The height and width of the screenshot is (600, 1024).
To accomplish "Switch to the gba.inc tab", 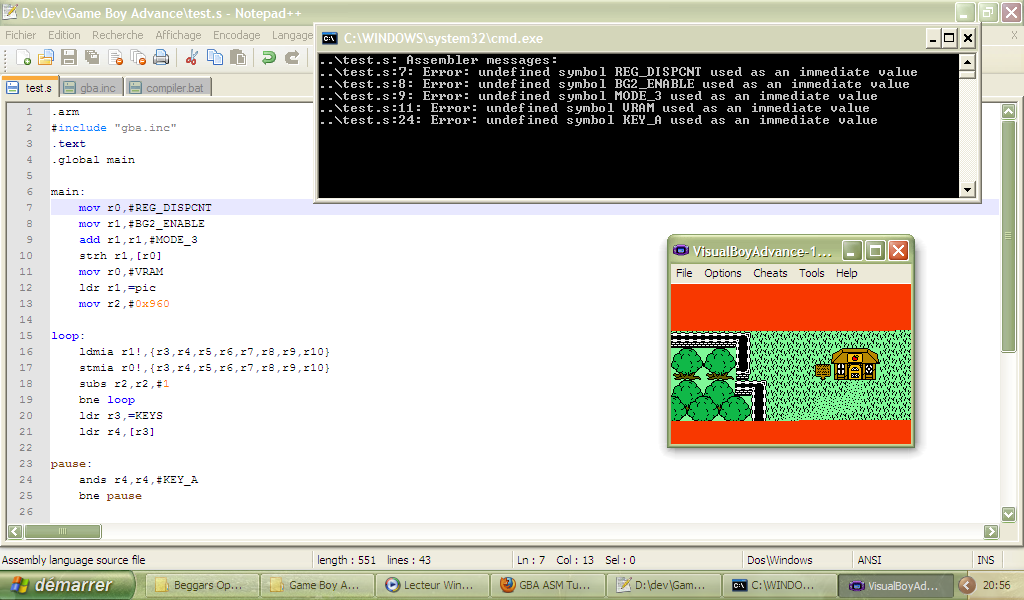I will 91,88.
